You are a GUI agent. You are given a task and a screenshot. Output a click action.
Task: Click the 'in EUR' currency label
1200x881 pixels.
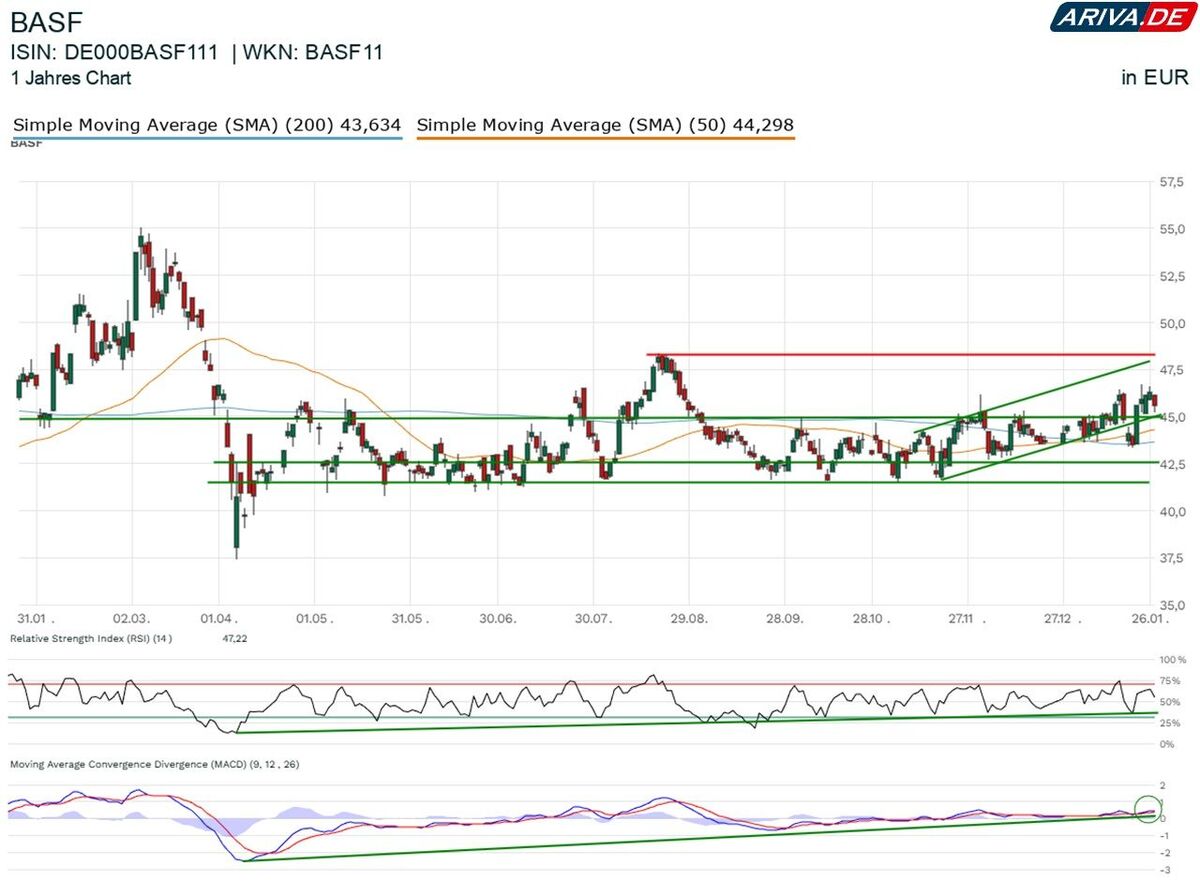click(x=1155, y=78)
